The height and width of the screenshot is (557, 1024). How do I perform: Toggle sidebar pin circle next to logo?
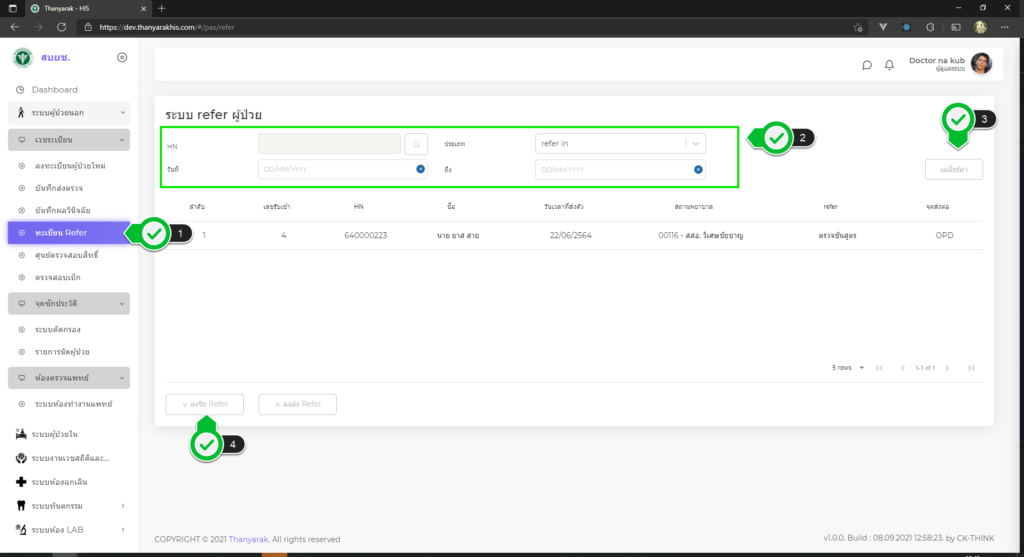click(x=122, y=58)
